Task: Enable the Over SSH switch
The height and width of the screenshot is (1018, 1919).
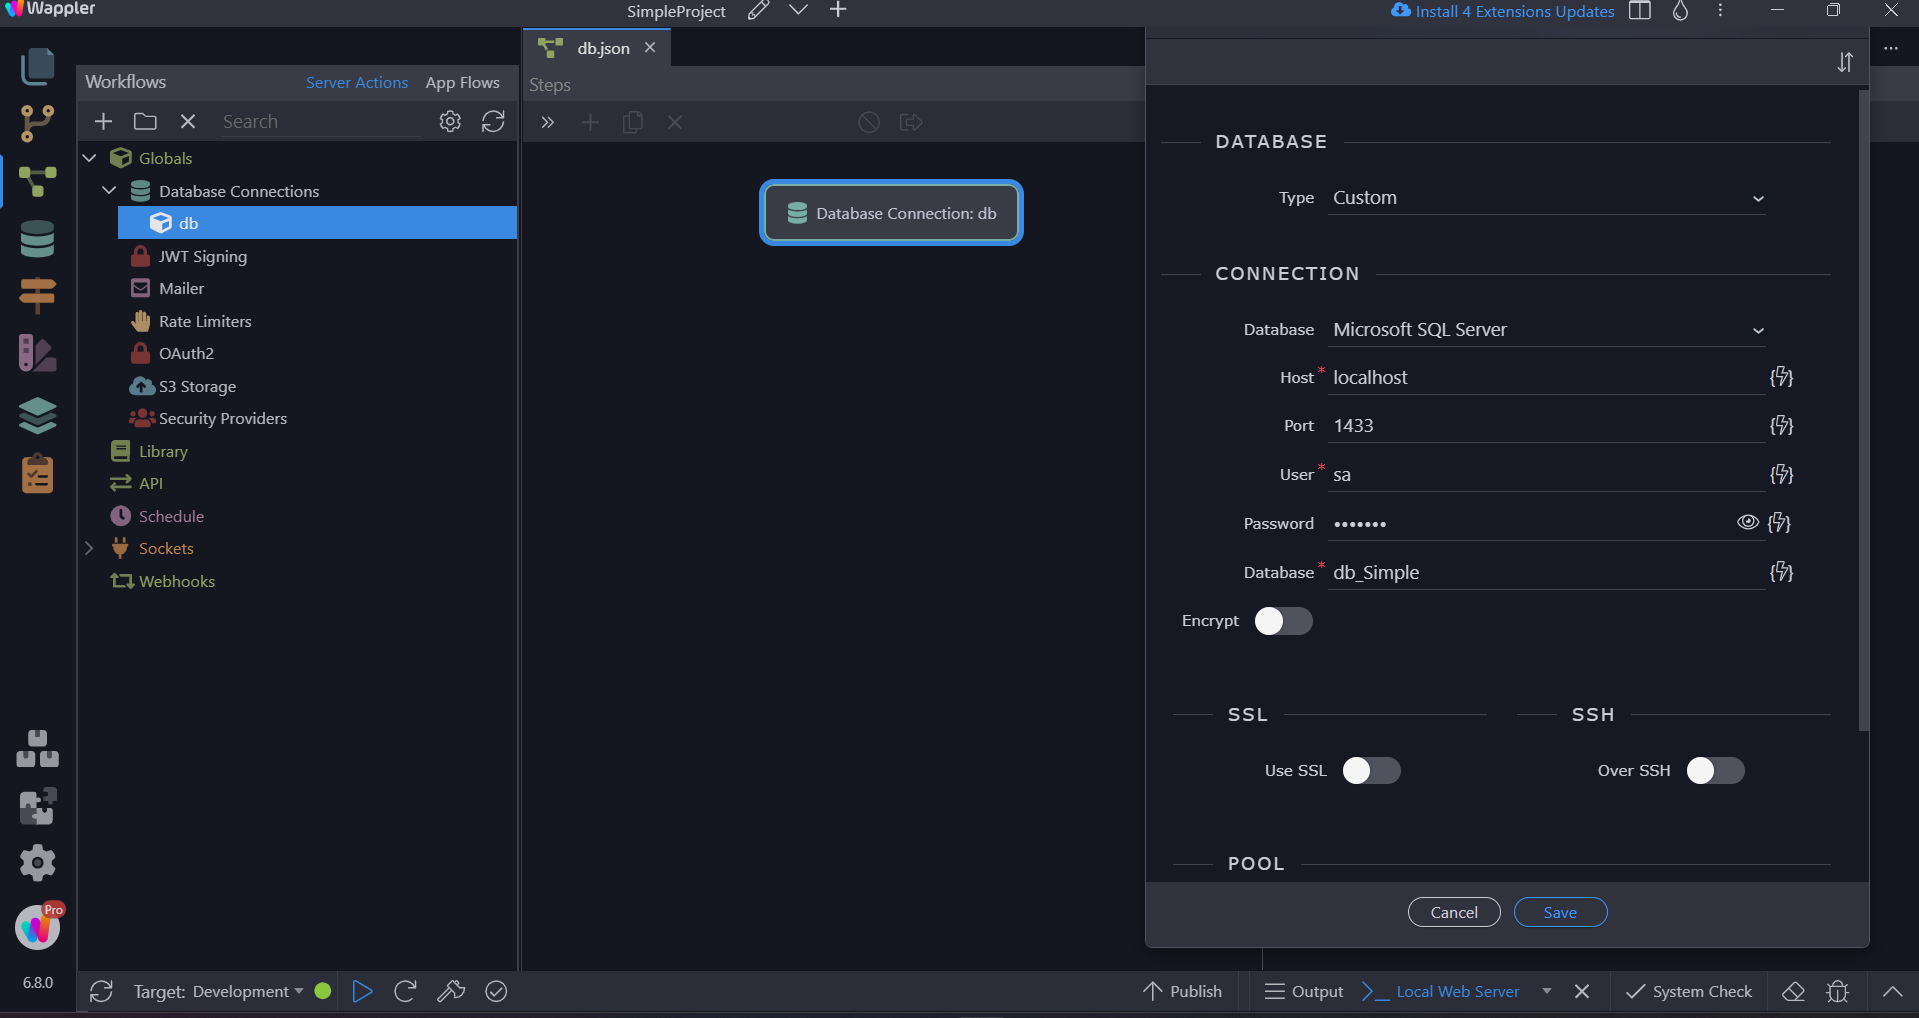Action: click(1714, 770)
